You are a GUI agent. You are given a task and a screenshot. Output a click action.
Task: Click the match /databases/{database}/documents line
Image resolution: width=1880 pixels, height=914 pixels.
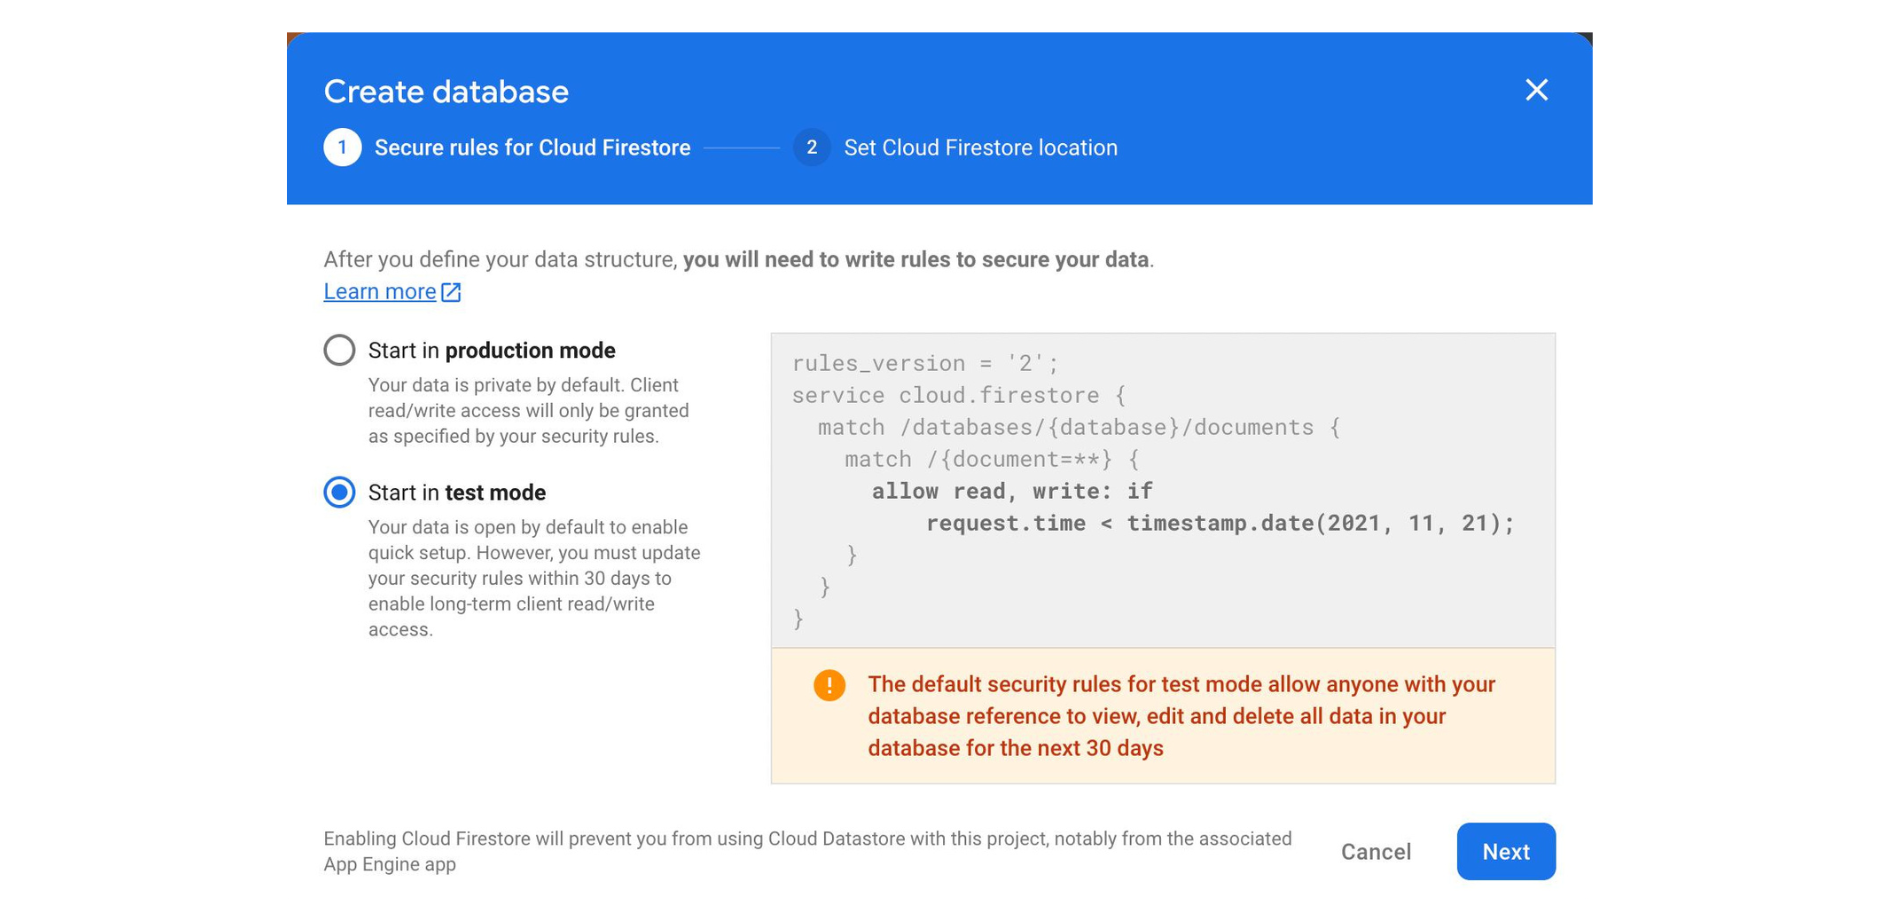click(x=1079, y=427)
